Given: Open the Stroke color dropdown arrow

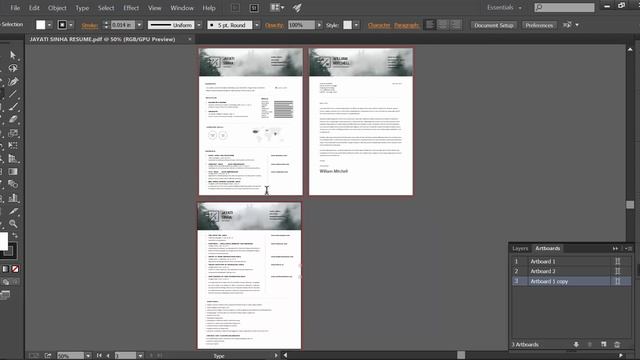Looking at the screenshot, I should 71,25.
